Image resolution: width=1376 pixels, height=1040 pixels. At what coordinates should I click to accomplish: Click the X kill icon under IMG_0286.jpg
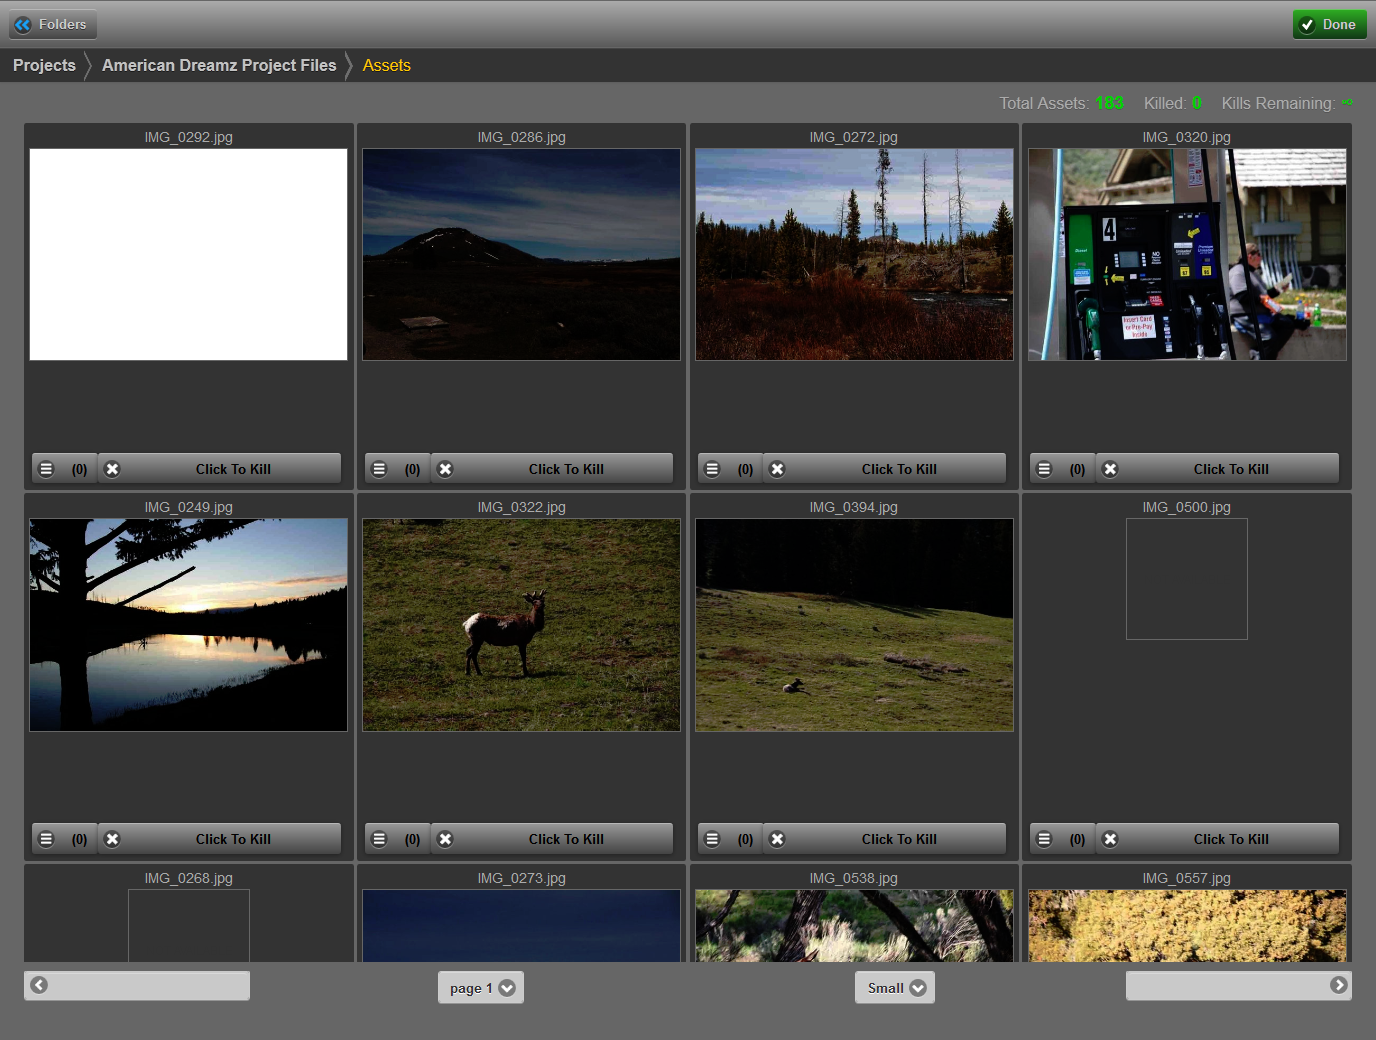pos(445,469)
